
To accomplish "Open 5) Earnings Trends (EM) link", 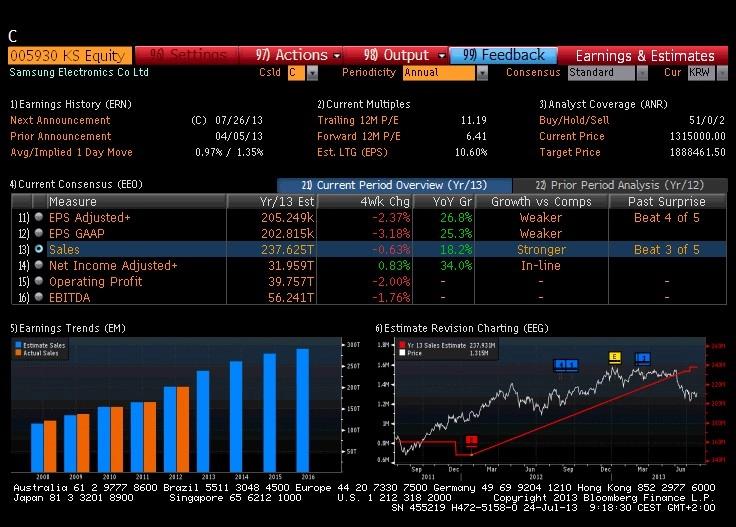I will [68, 328].
